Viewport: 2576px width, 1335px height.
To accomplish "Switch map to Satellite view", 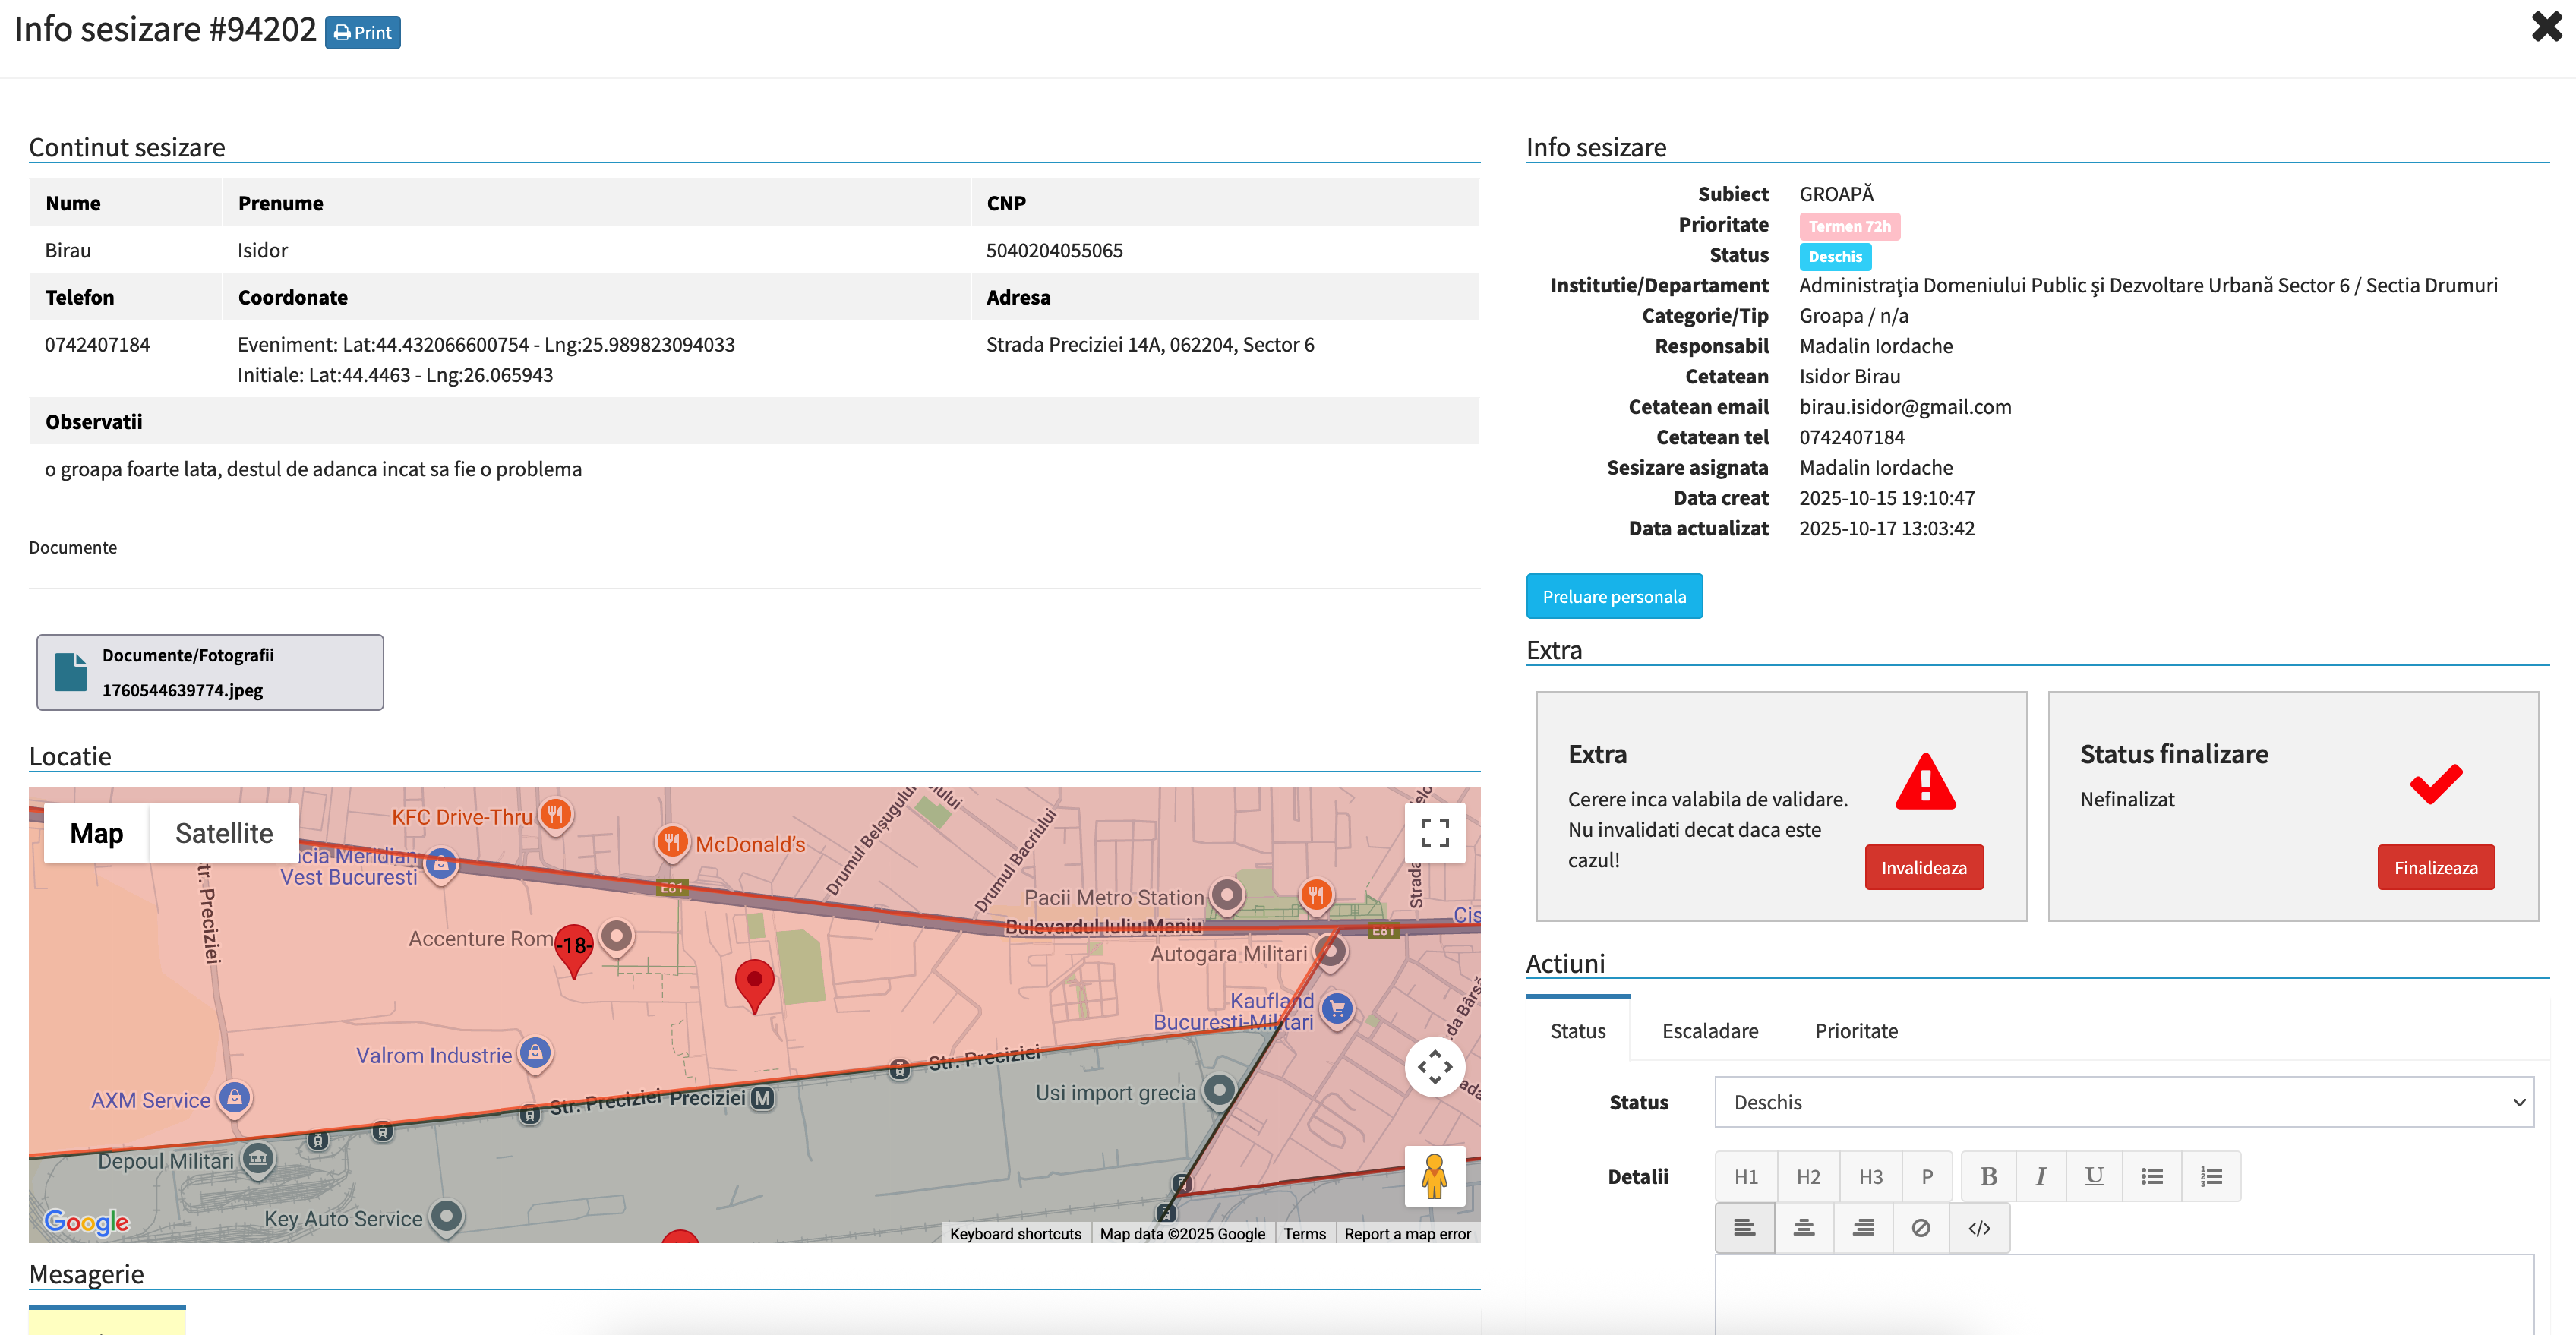I will [224, 833].
